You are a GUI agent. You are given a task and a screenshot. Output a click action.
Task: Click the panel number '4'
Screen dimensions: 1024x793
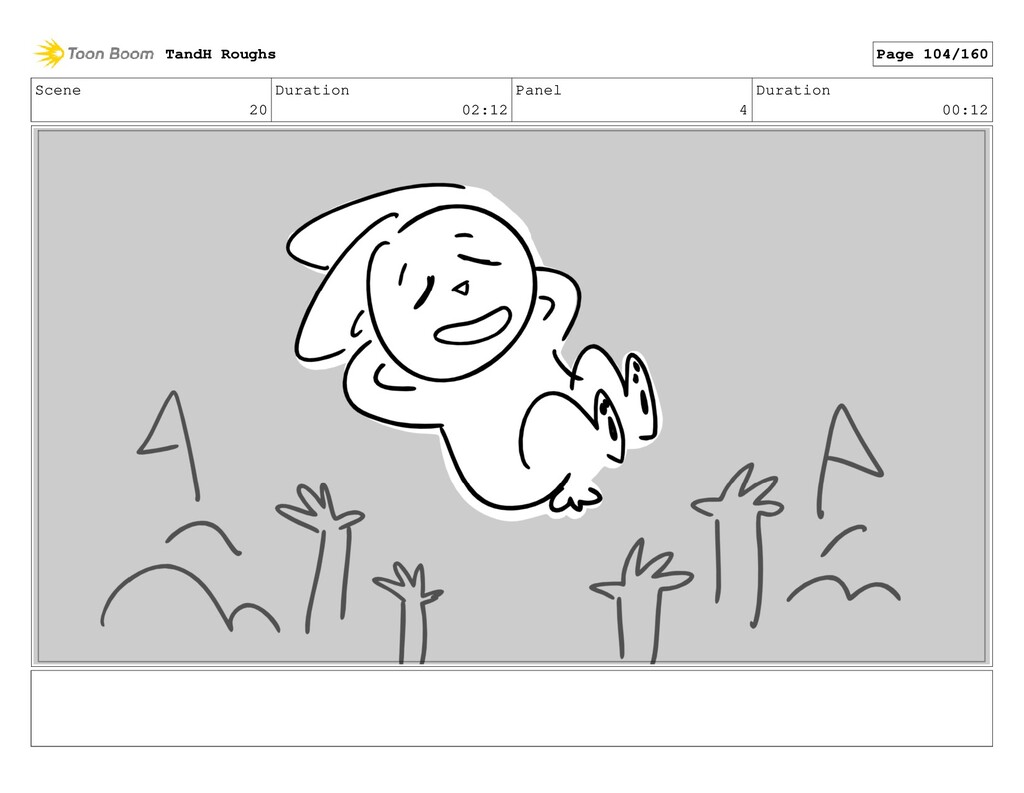[743, 110]
